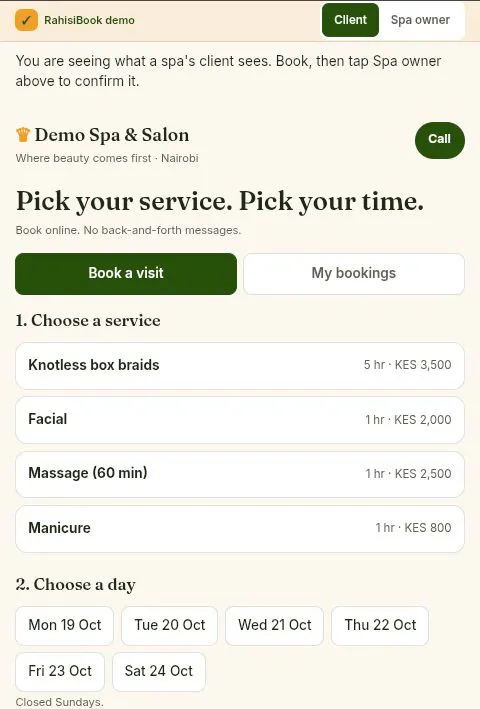Select the Facial service option

tap(240, 420)
